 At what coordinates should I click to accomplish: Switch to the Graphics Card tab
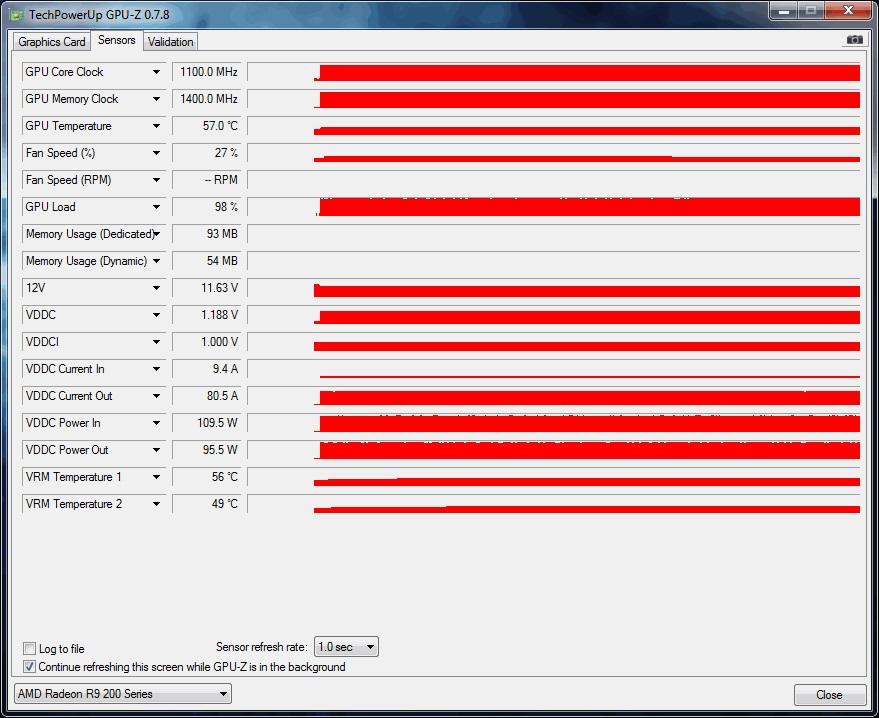point(52,41)
